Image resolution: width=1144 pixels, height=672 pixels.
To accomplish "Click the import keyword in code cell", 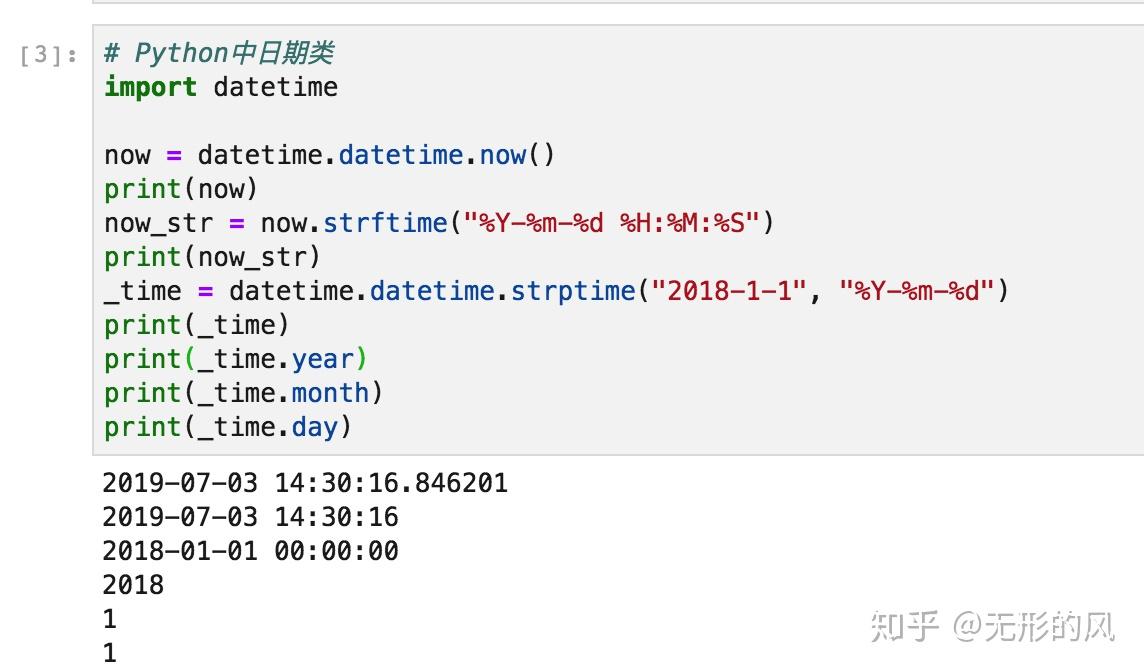I will point(150,87).
